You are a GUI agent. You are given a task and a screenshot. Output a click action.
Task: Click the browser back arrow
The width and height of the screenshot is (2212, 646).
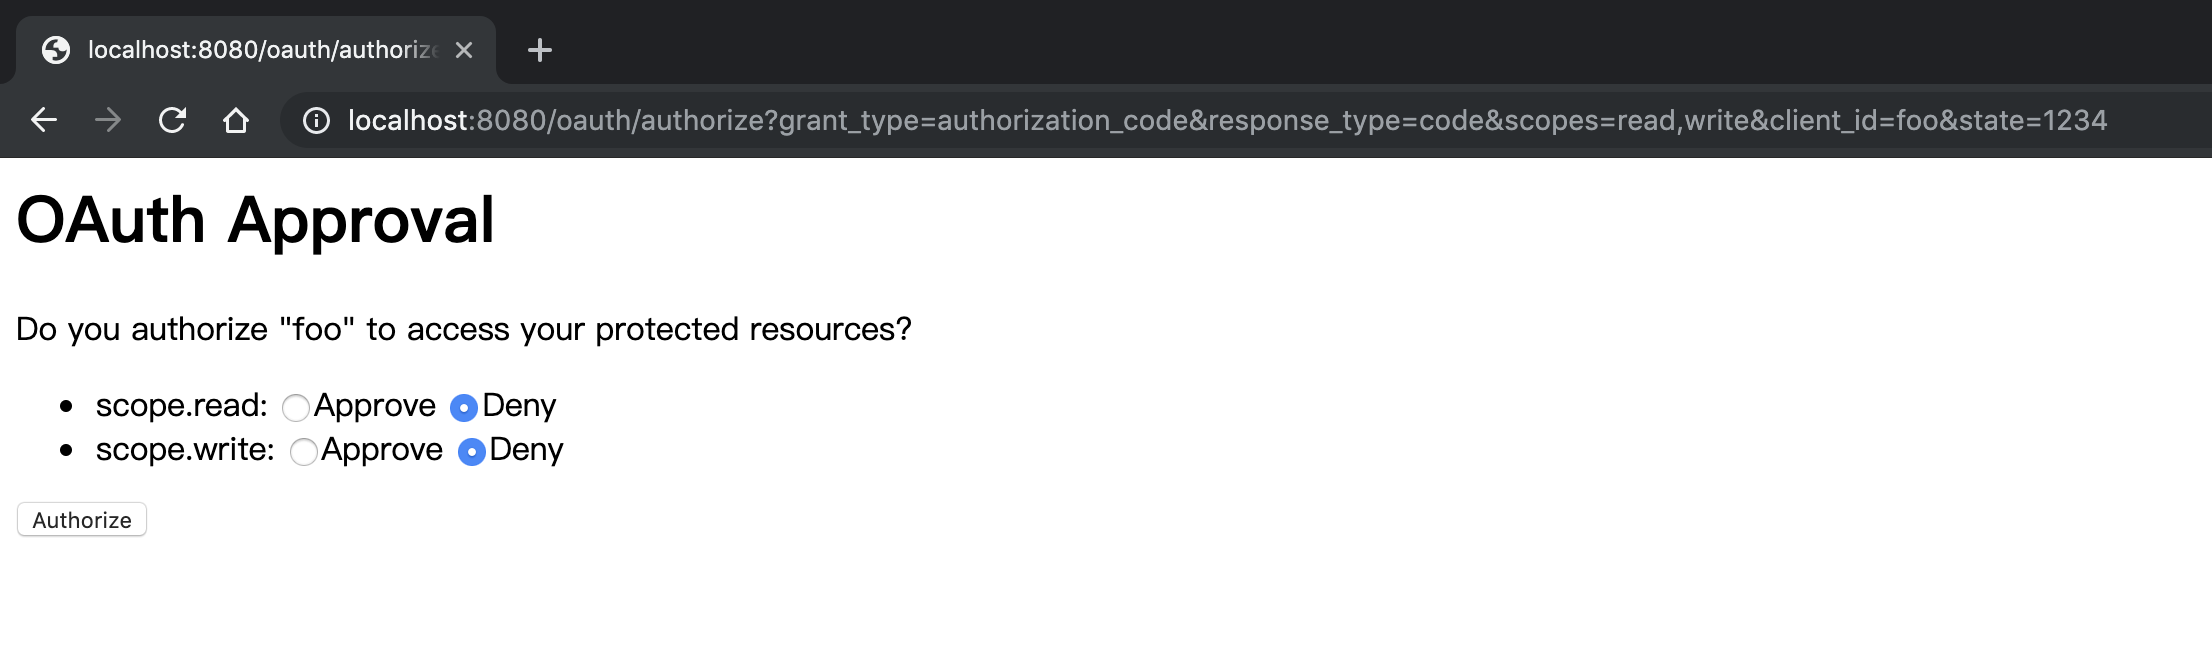click(44, 121)
